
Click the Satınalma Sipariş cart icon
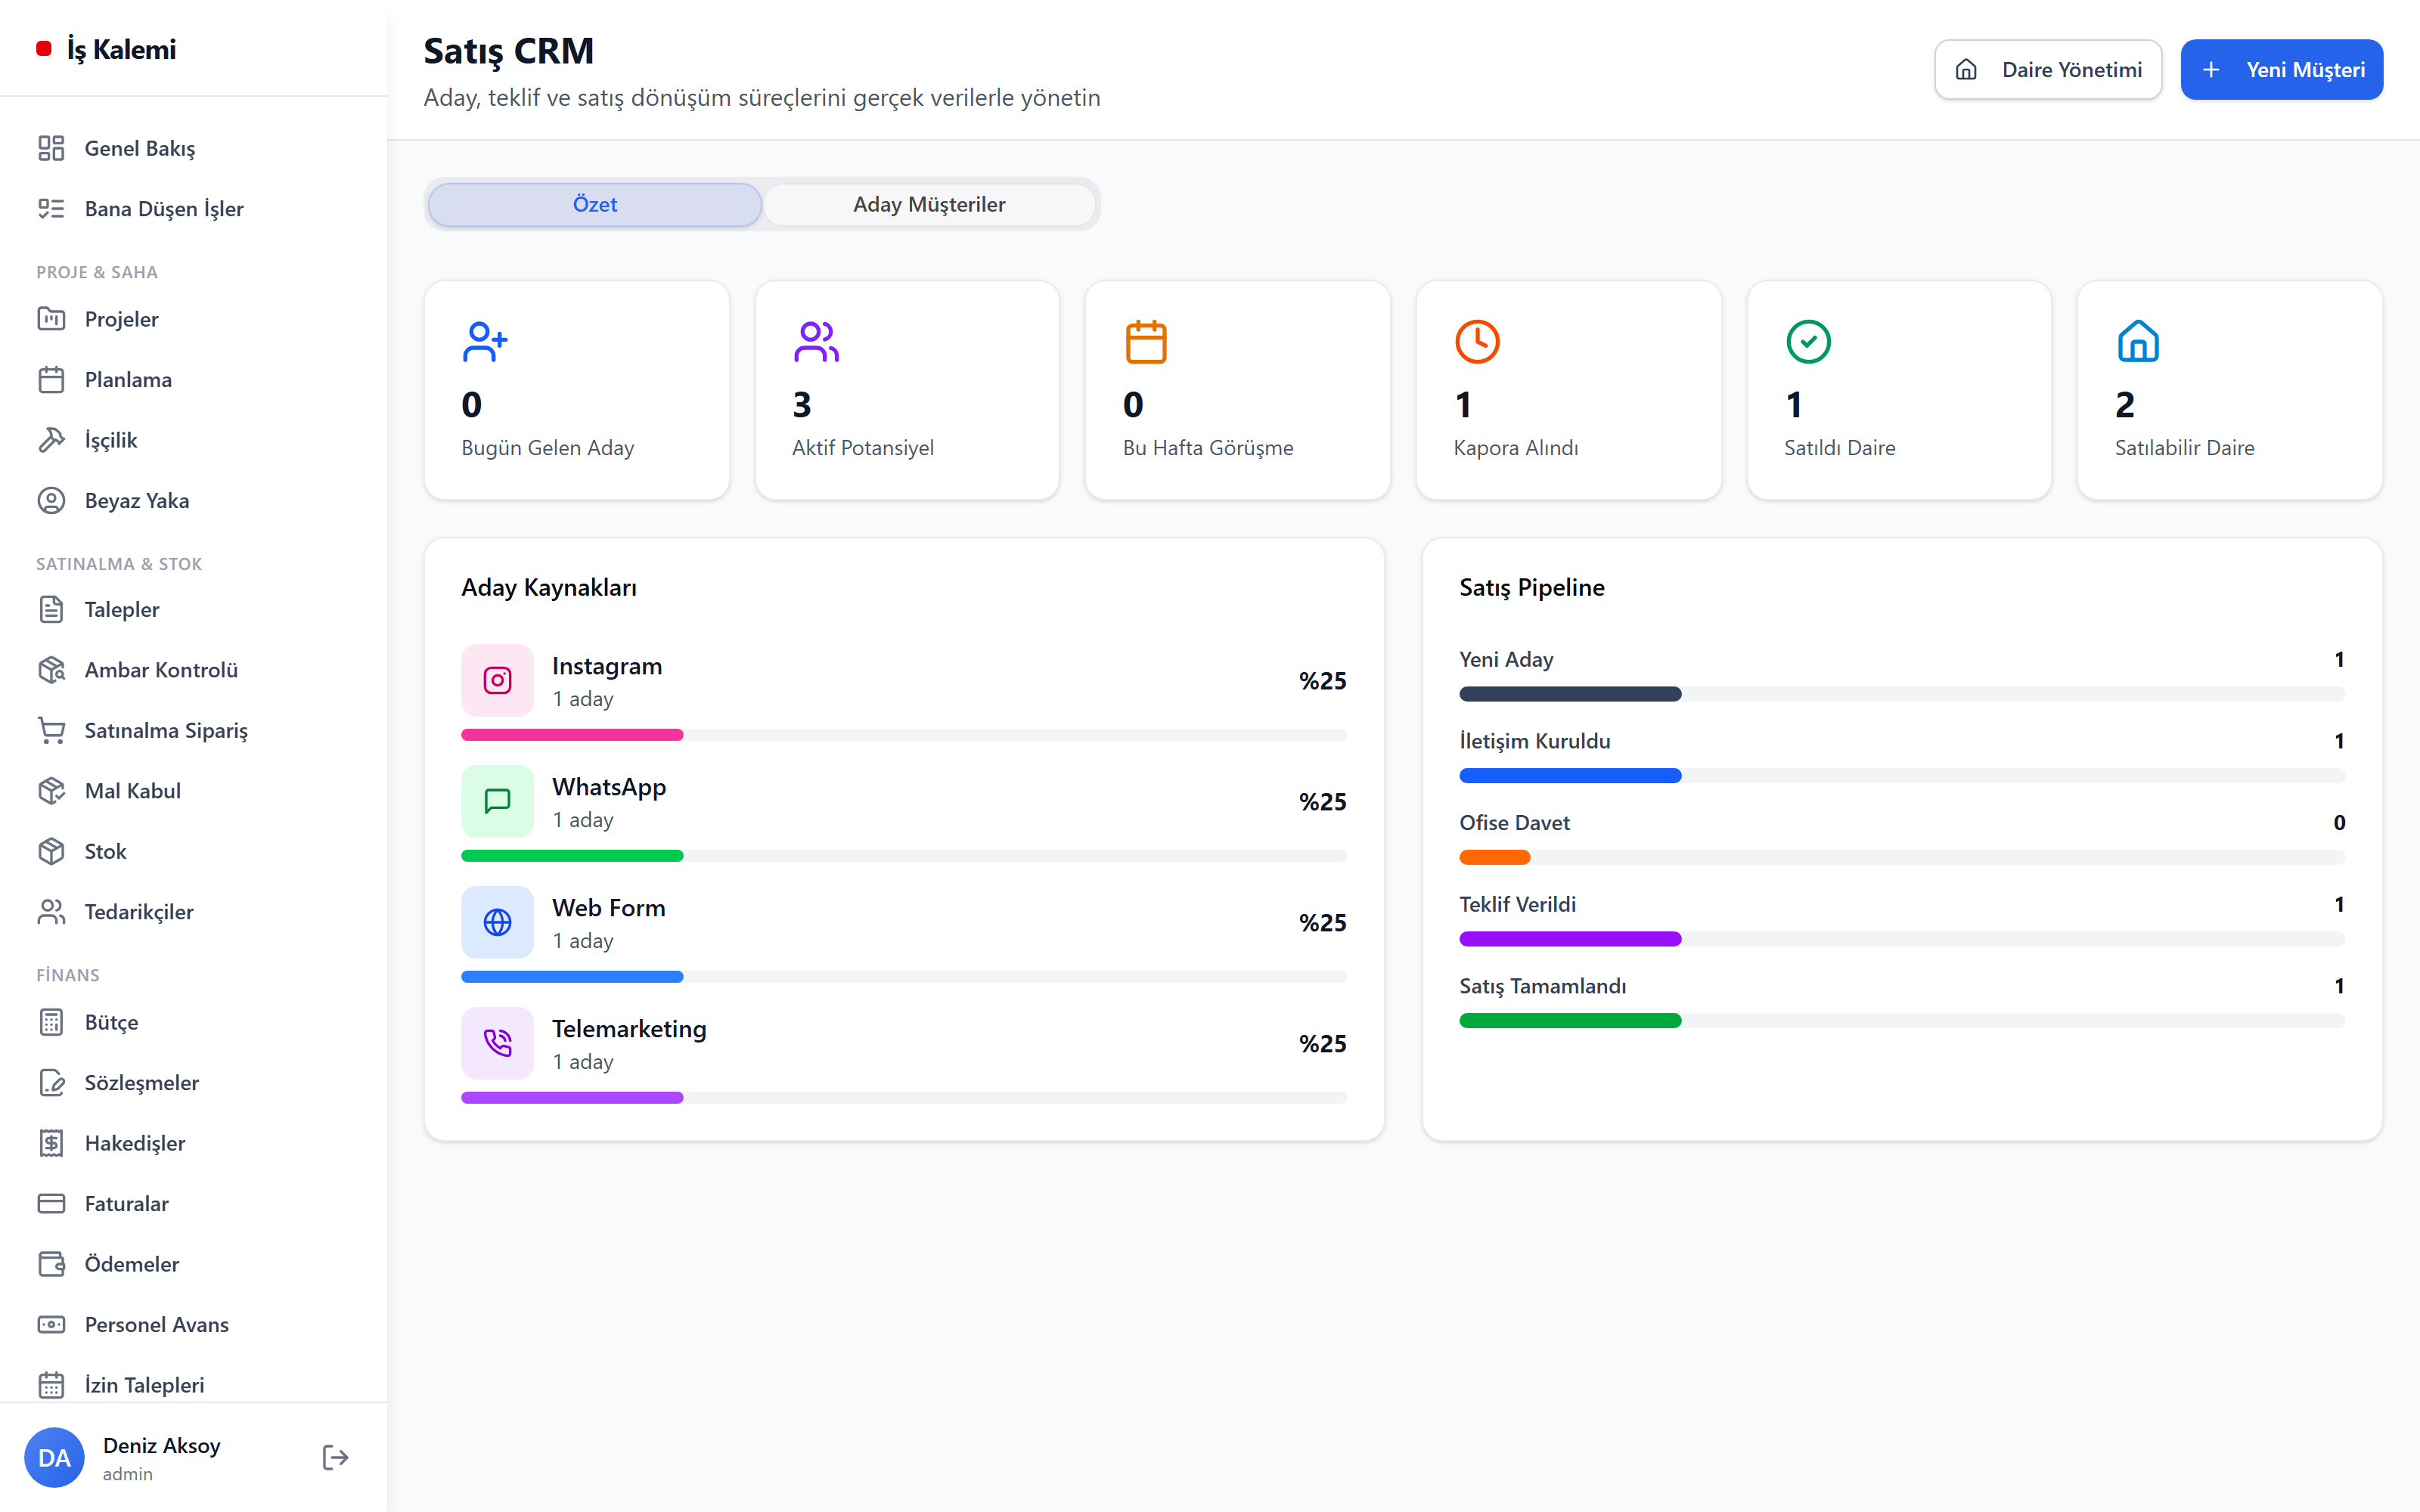click(51, 730)
